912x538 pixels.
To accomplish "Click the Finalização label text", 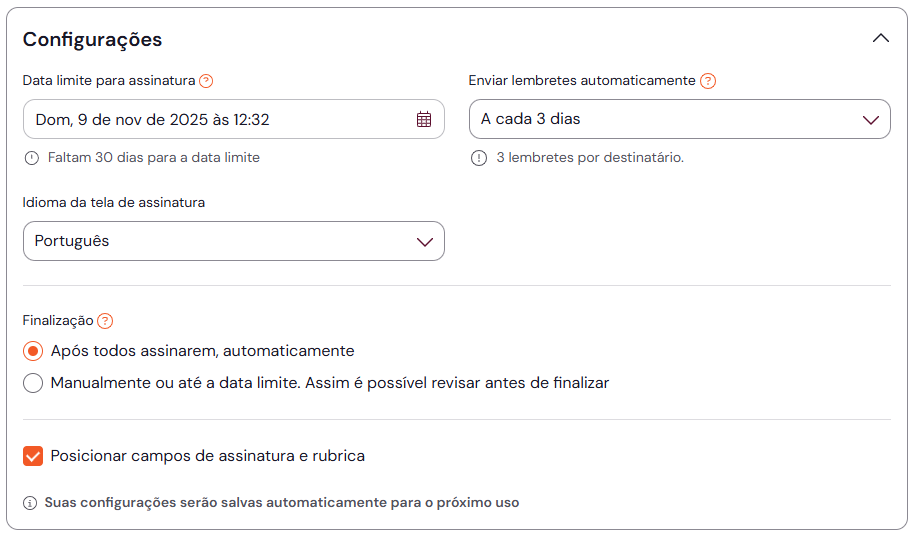I will (x=58, y=321).
